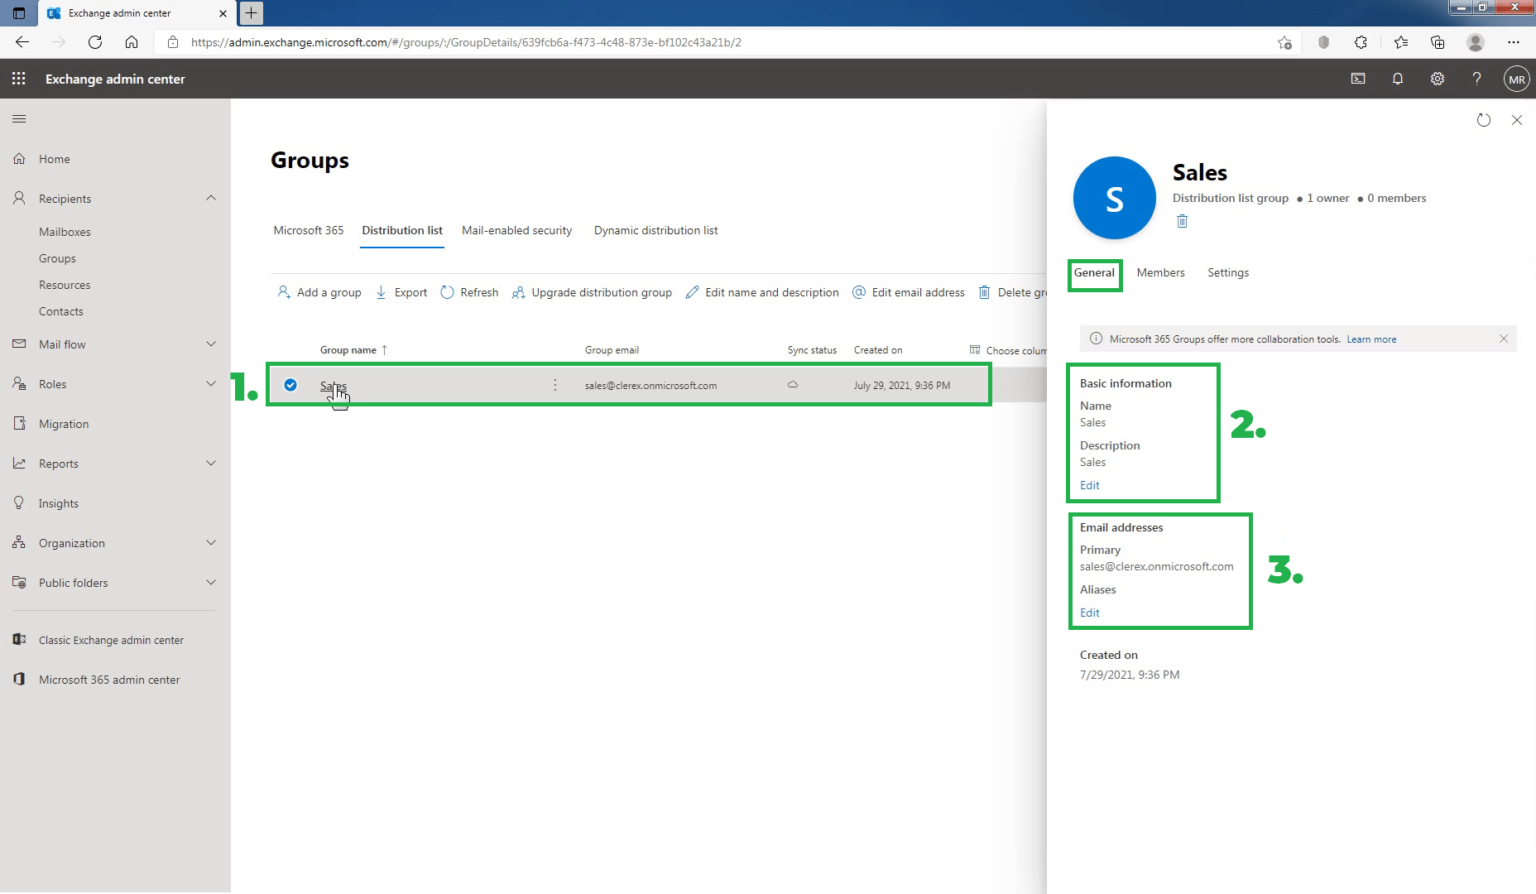
Task: Open Choose columns with its grid icon
Action: tap(973, 350)
